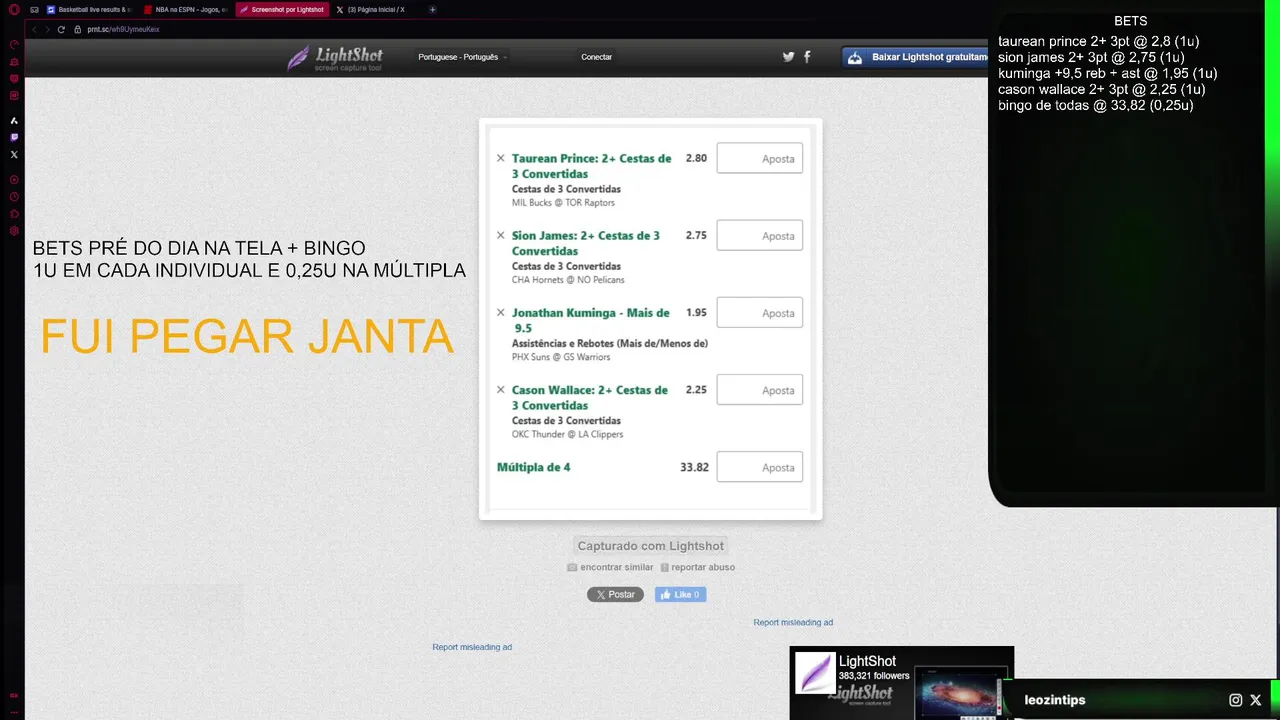Click PHX Suns @ GS Warriors text
This screenshot has width=1280, height=720.
(560, 357)
